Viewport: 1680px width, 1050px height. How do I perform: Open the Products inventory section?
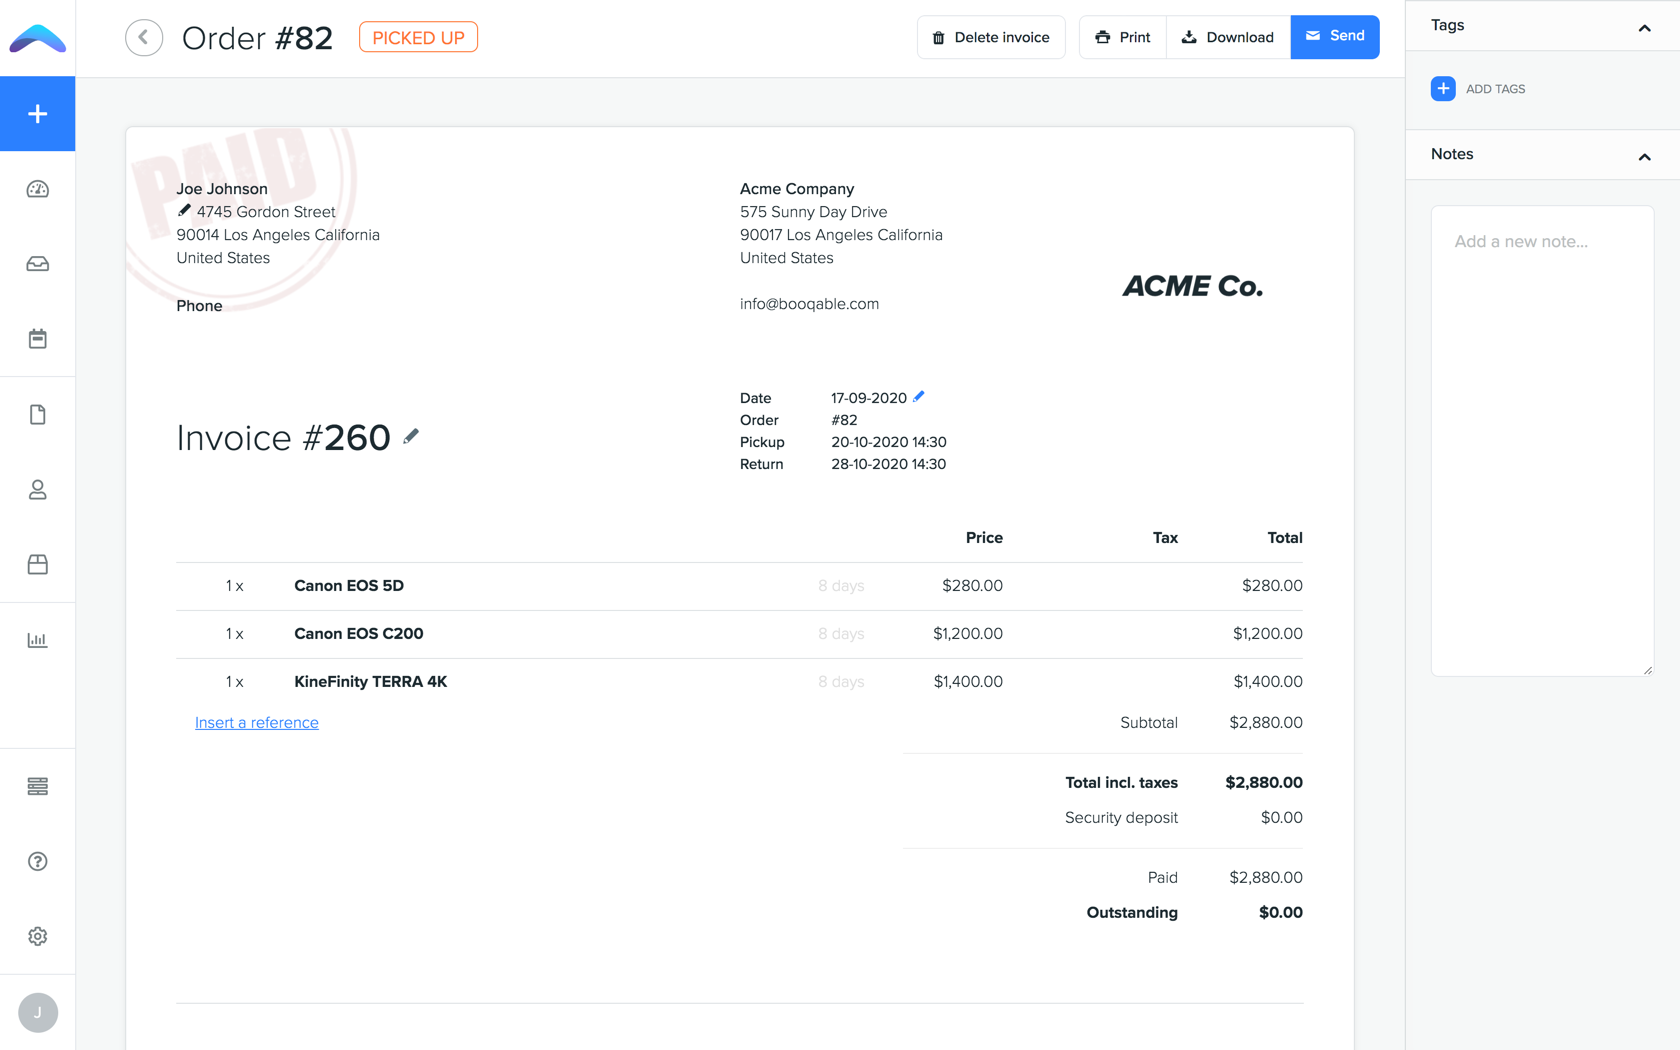tap(37, 564)
